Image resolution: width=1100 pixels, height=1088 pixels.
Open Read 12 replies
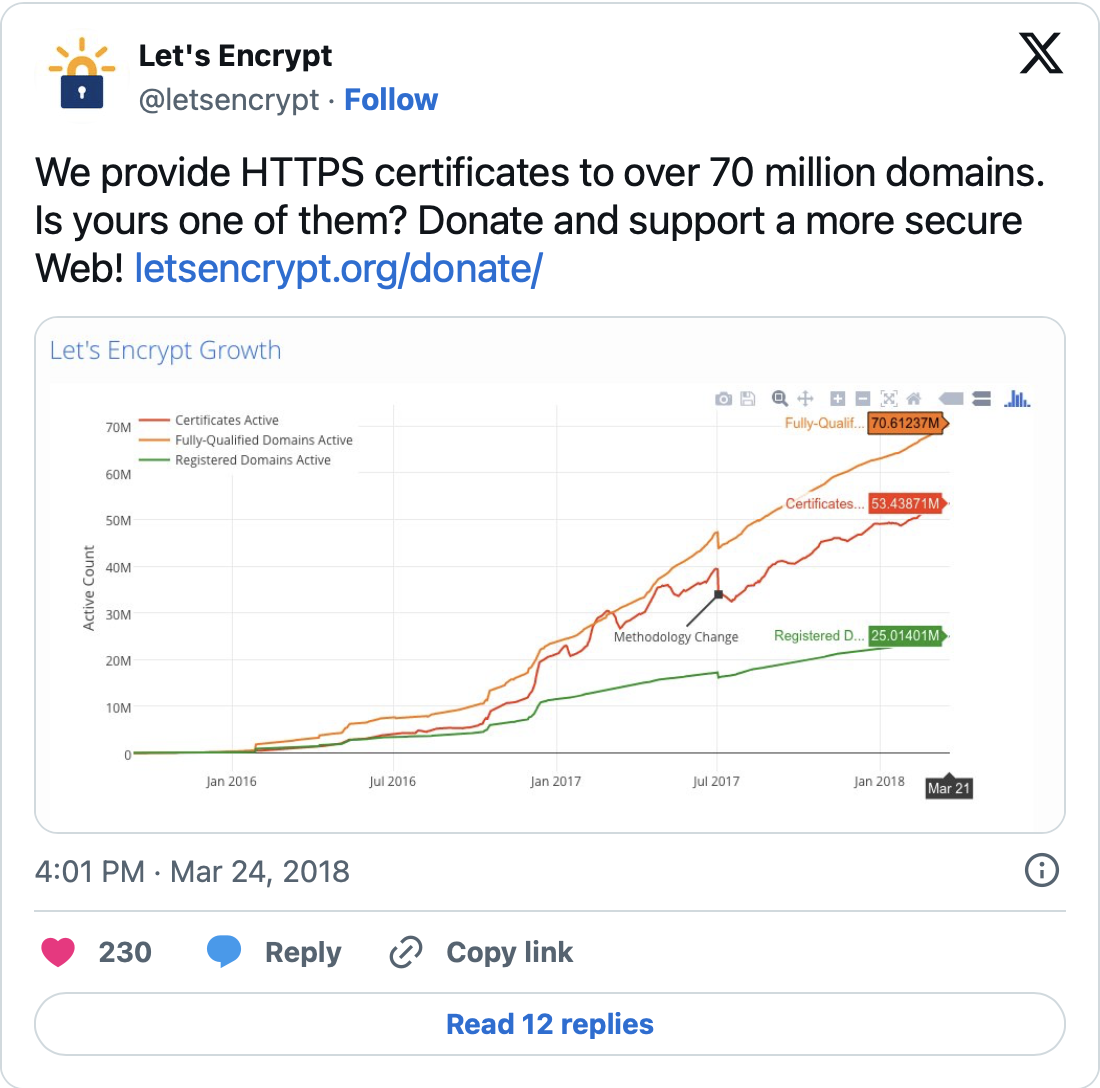(x=549, y=1024)
